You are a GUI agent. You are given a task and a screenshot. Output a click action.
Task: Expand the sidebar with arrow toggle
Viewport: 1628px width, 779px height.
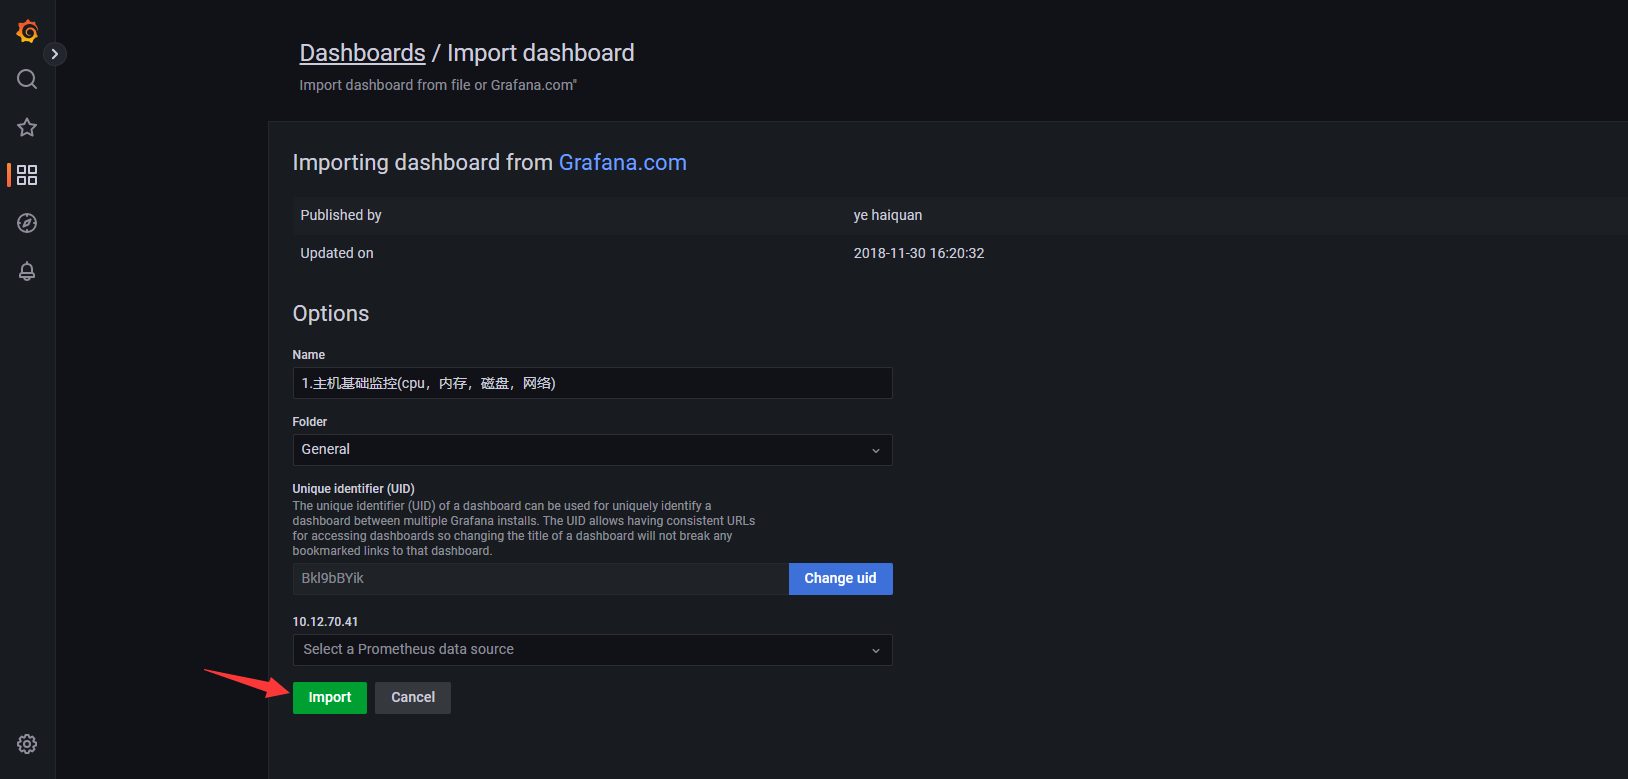(x=55, y=54)
